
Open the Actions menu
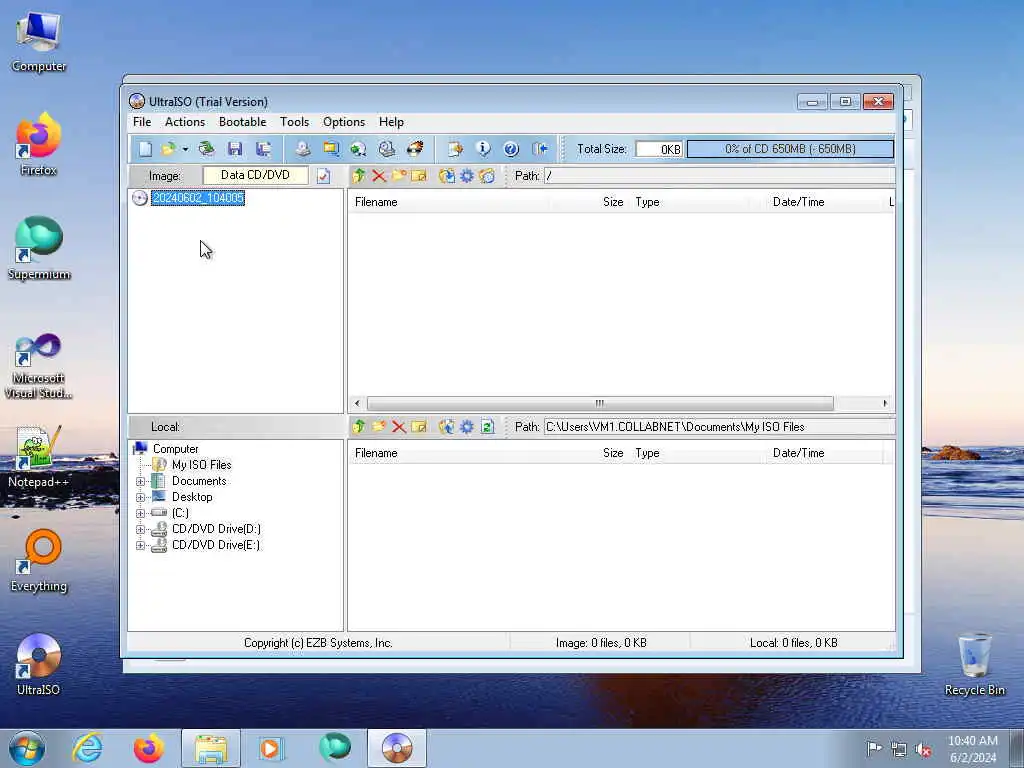[185, 122]
